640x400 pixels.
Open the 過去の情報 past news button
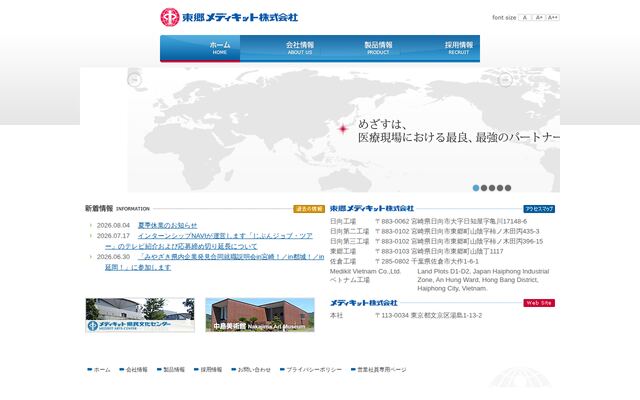point(309,209)
